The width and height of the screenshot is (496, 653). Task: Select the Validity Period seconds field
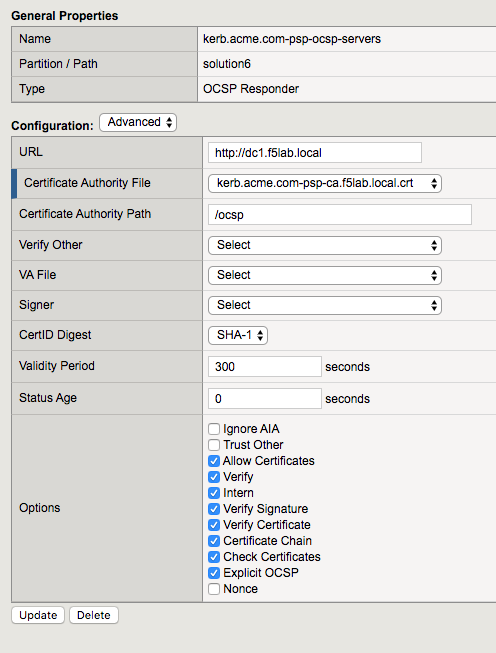click(x=265, y=366)
